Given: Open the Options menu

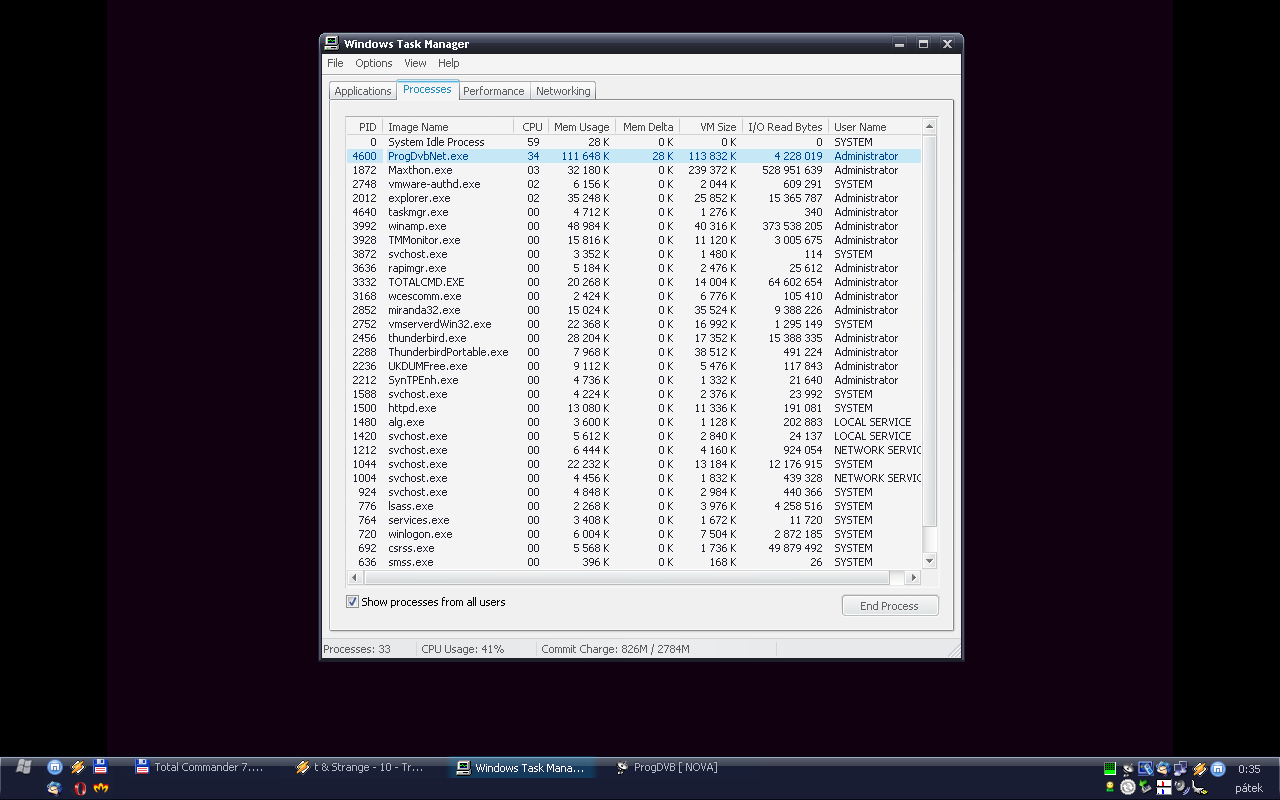Looking at the screenshot, I should point(374,63).
